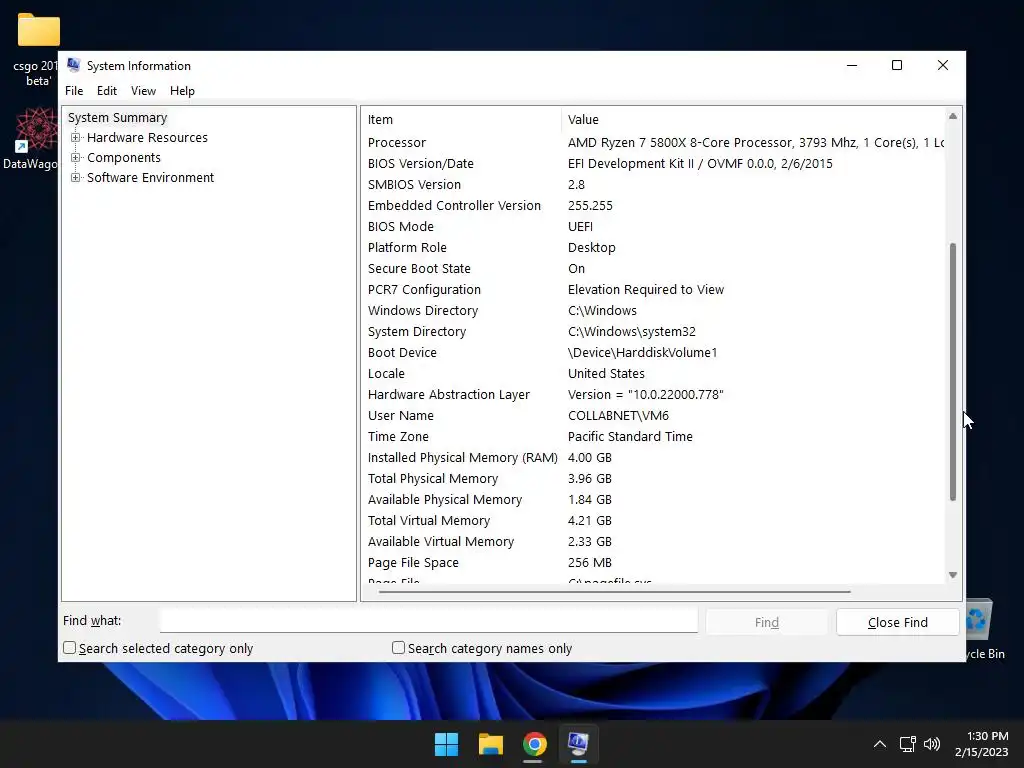The height and width of the screenshot is (768, 1024).
Task: Select the System Directory row
Action: pos(653,331)
